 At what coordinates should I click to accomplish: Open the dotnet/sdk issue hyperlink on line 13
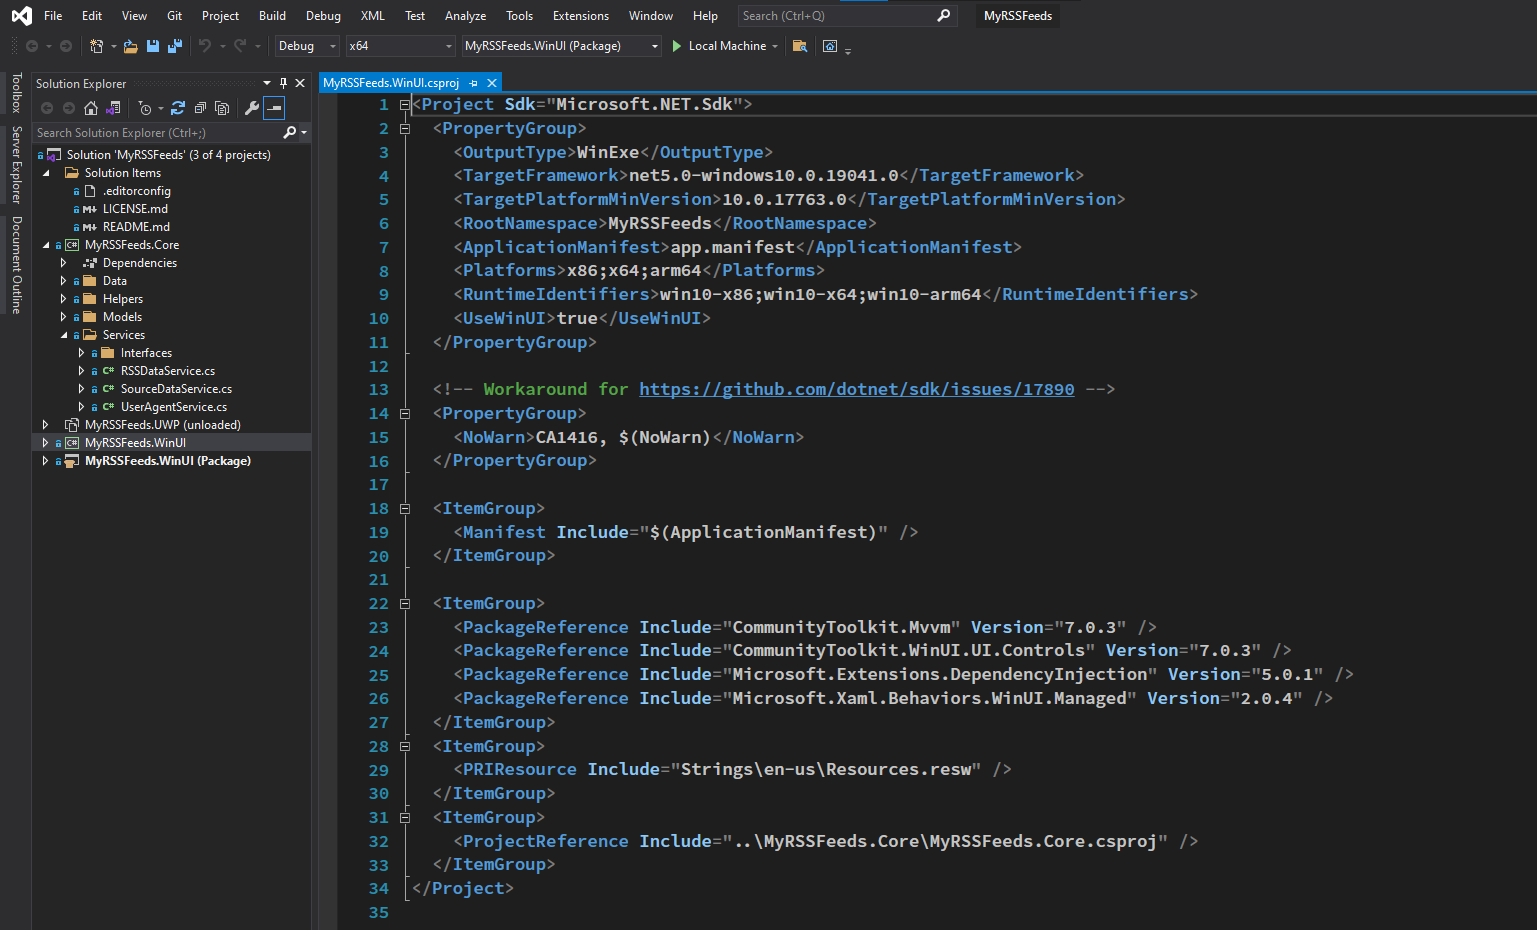click(856, 389)
